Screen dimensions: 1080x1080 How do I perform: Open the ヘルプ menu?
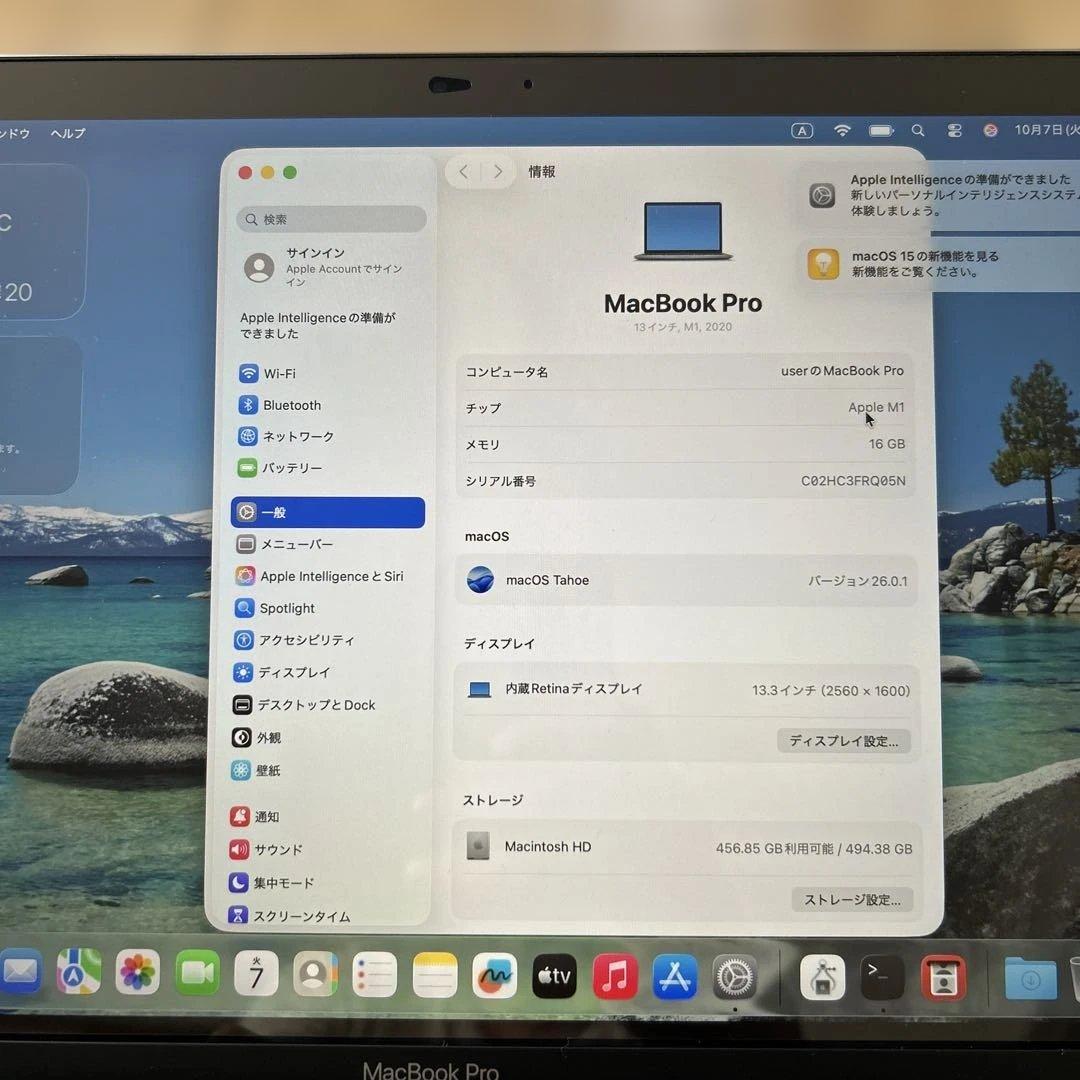pyautogui.click(x=70, y=132)
